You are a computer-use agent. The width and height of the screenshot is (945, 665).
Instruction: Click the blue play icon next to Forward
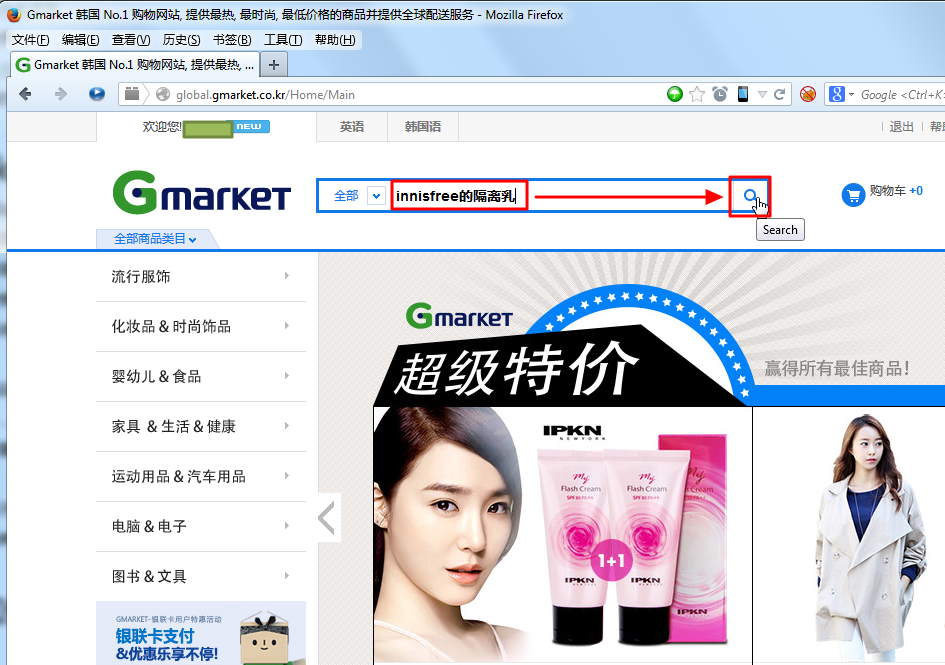click(96, 94)
